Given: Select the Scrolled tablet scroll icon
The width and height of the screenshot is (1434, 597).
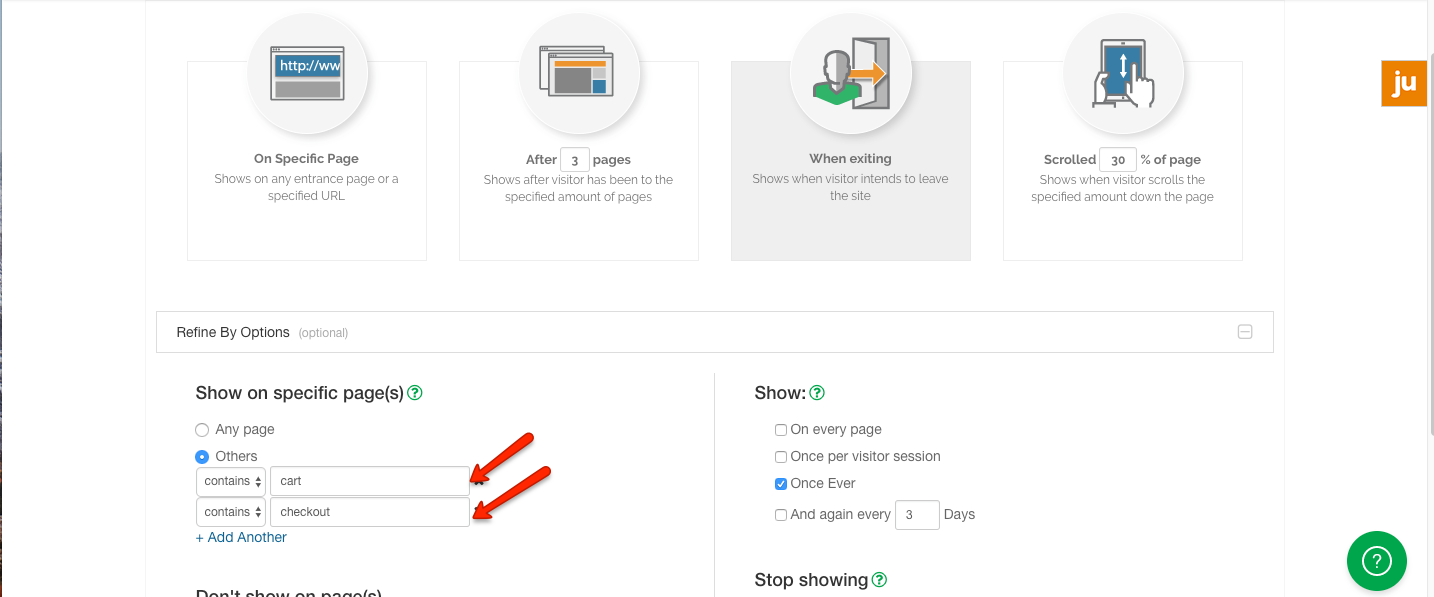Looking at the screenshot, I should 1123,74.
